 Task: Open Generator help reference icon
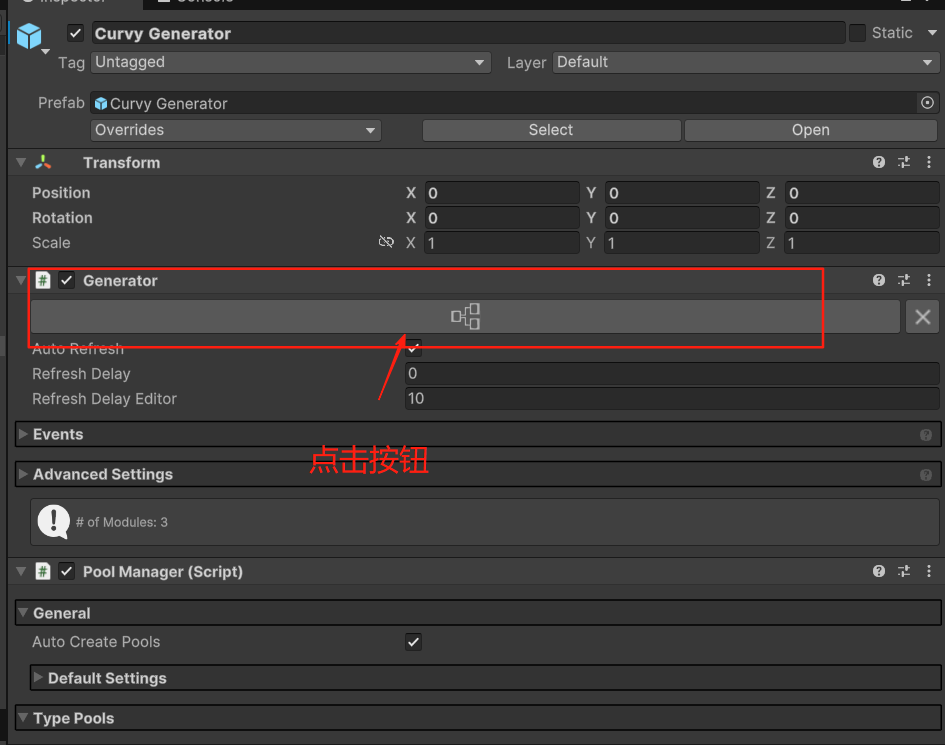point(879,280)
